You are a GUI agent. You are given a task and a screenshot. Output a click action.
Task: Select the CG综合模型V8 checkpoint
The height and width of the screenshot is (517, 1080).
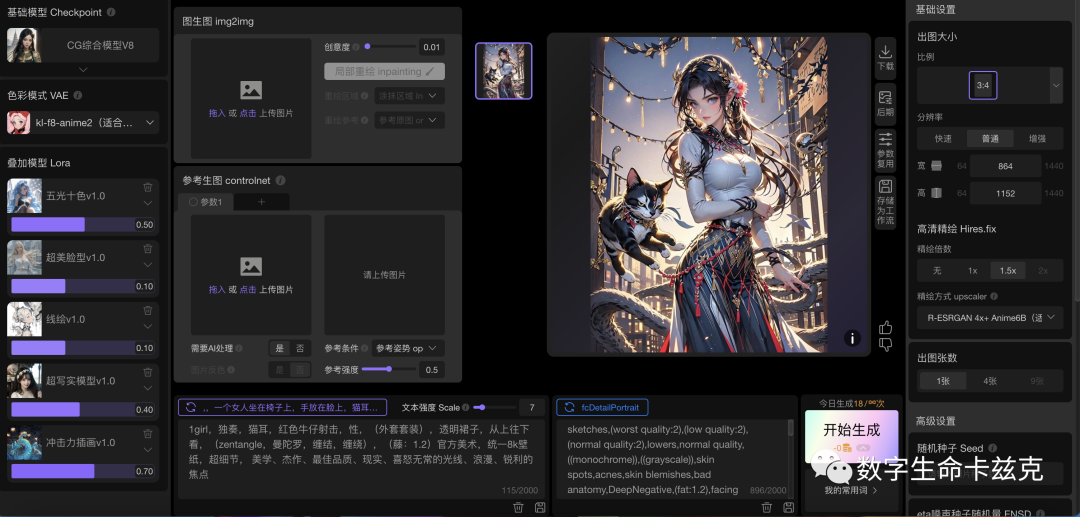pos(83,45)
